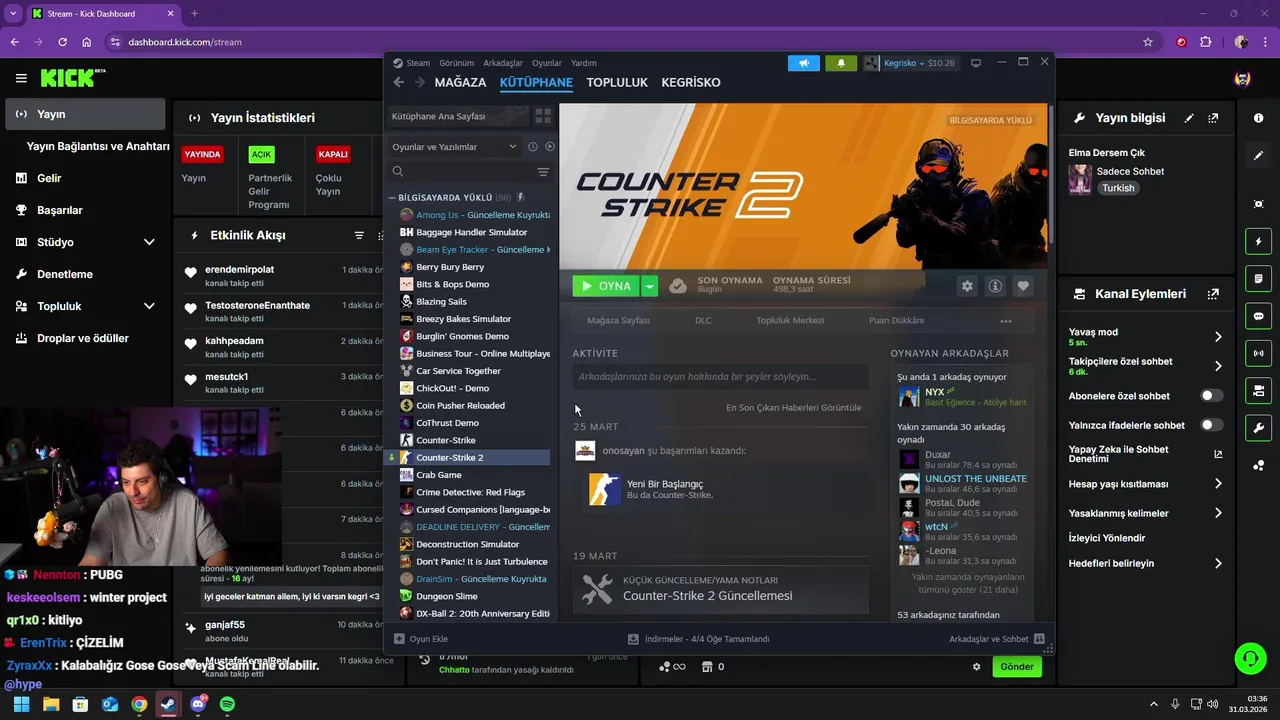
Task: Pop out the Kanal Eylemleri panel
Action: 1213,294
